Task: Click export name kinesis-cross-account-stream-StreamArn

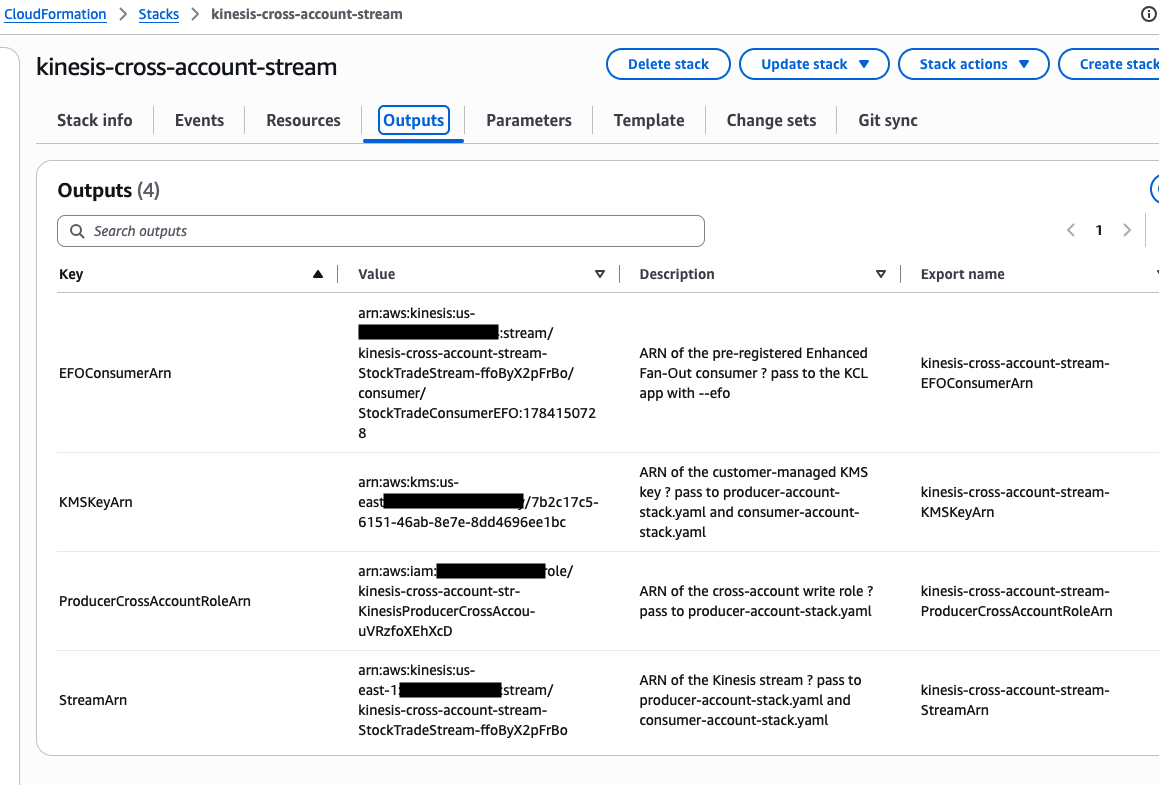Action: coord(1015,700)
